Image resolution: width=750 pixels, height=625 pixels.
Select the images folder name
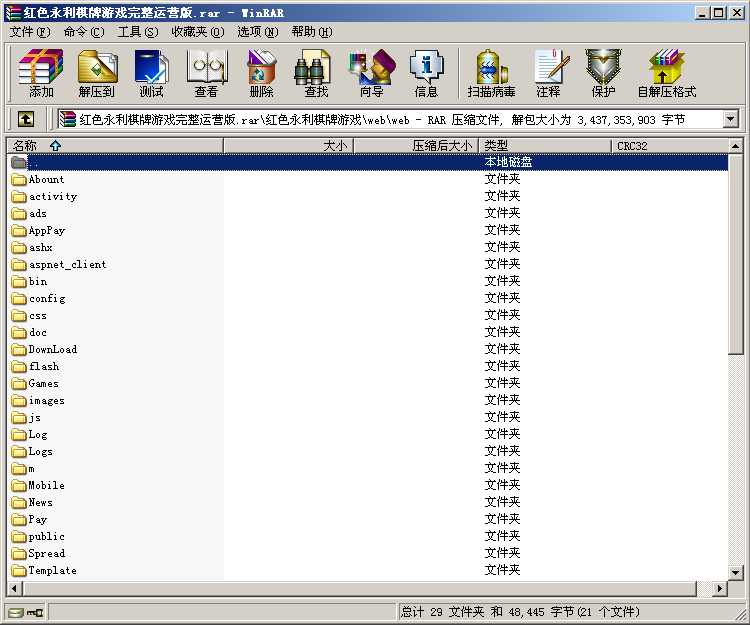point(47,401)
